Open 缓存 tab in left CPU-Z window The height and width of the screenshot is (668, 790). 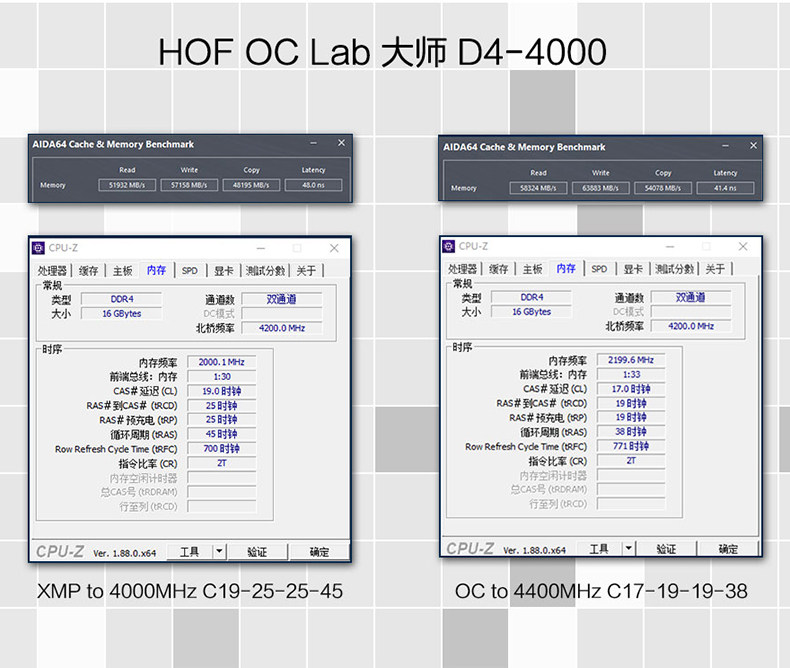tap(89, 271)
